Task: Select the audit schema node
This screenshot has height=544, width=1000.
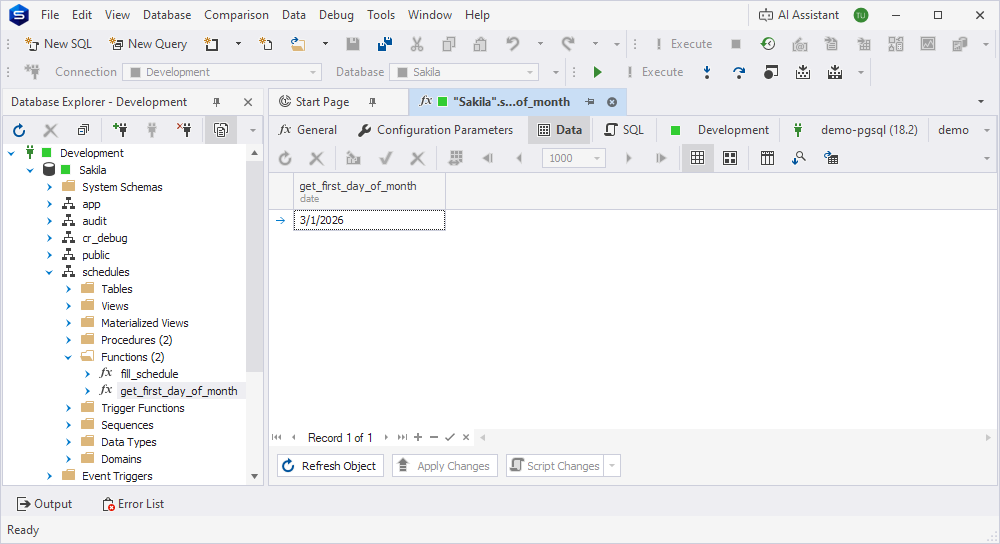Action: pyautogui.click(x=94, y=221)
